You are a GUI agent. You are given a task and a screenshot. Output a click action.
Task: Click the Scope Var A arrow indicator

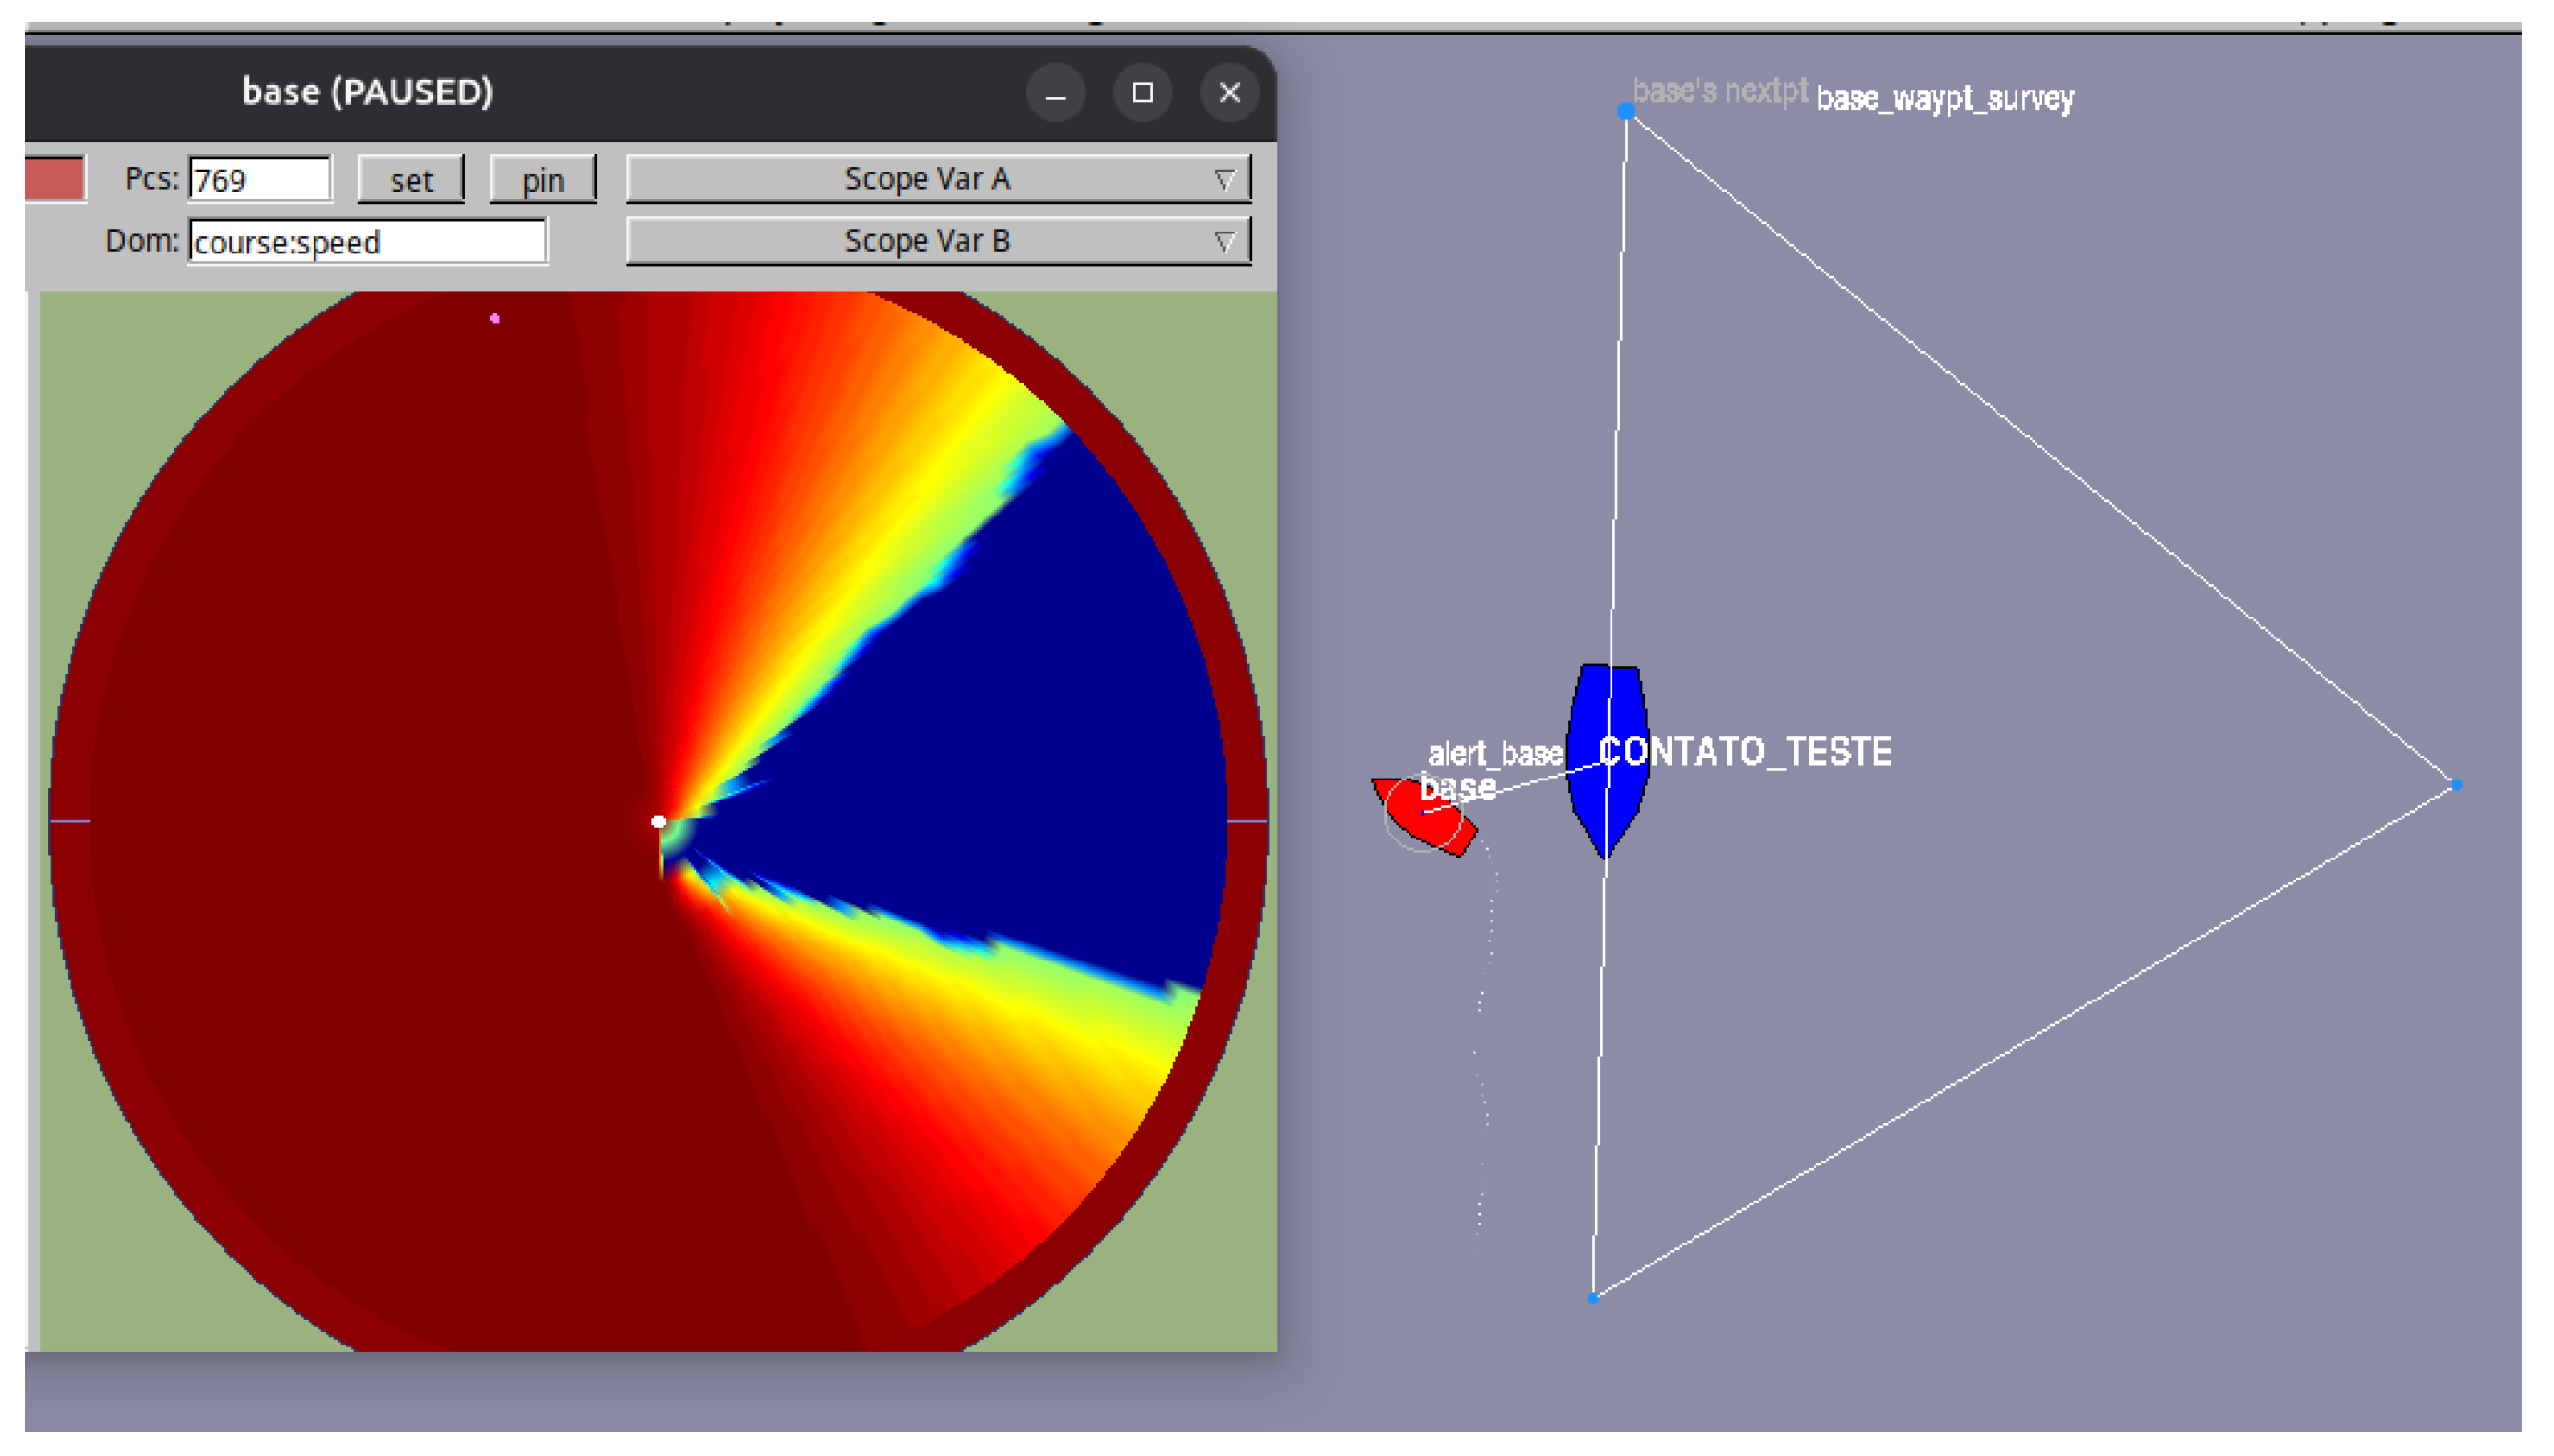(x=1224, y=180)
